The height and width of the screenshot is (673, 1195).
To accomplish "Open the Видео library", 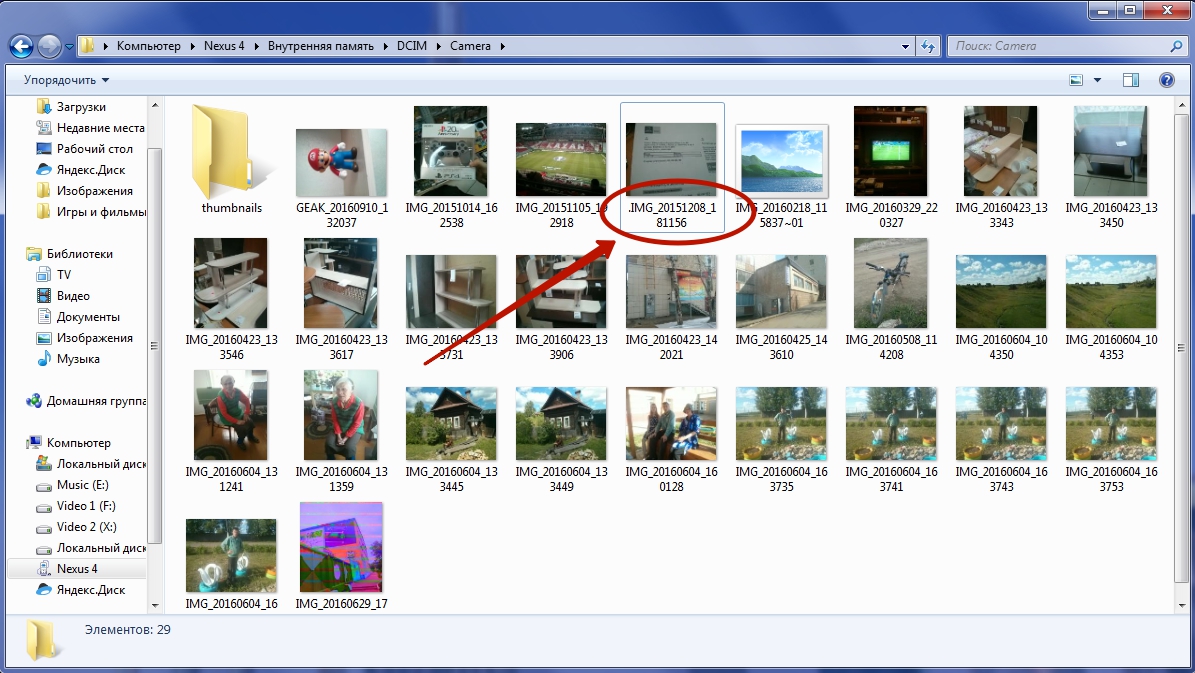I will pyautogui.click(x=72, y=296).
